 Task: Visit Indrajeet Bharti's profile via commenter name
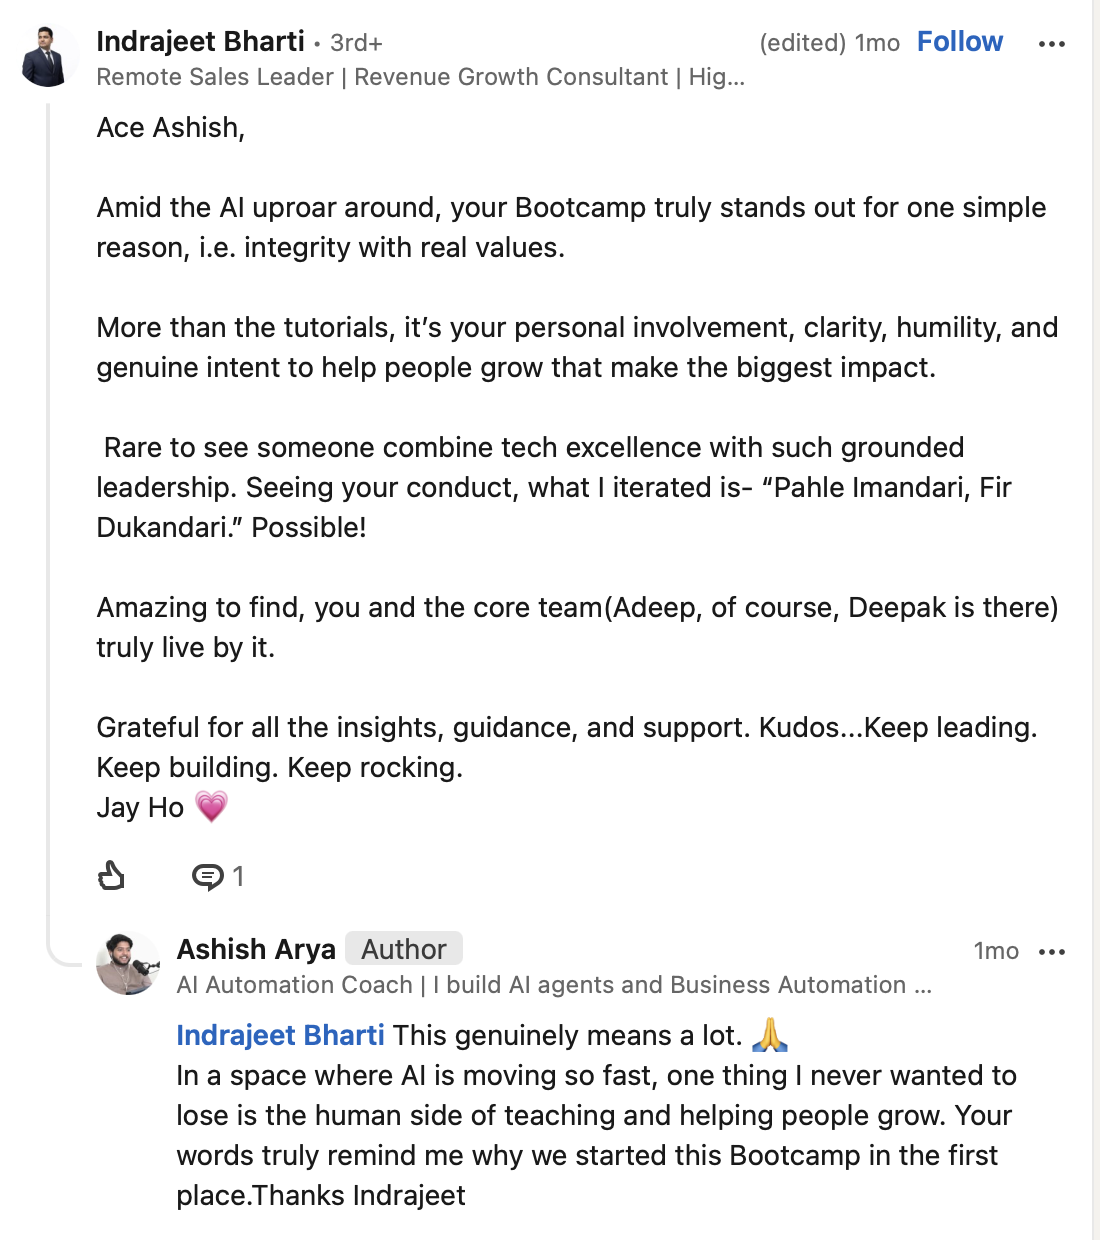tap(200, 42)
